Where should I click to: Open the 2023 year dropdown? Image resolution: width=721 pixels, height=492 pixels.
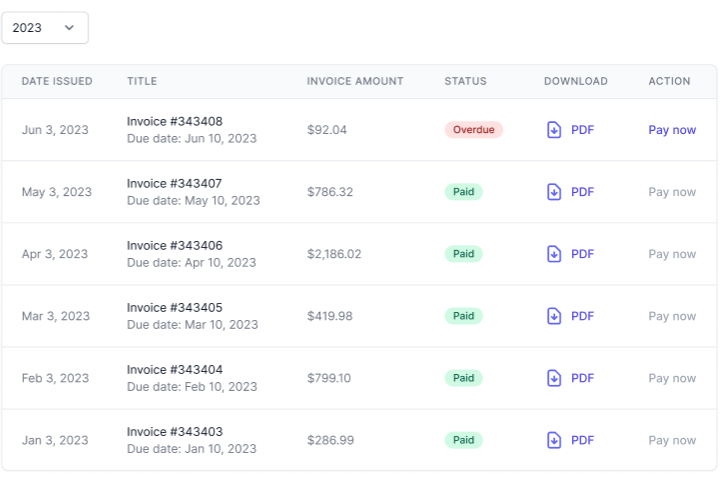(45, 28)
